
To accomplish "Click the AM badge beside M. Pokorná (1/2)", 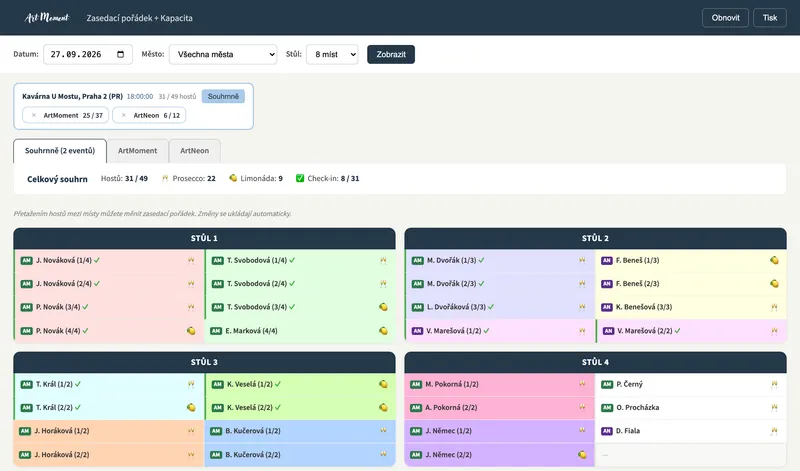I will pos(416,384).
